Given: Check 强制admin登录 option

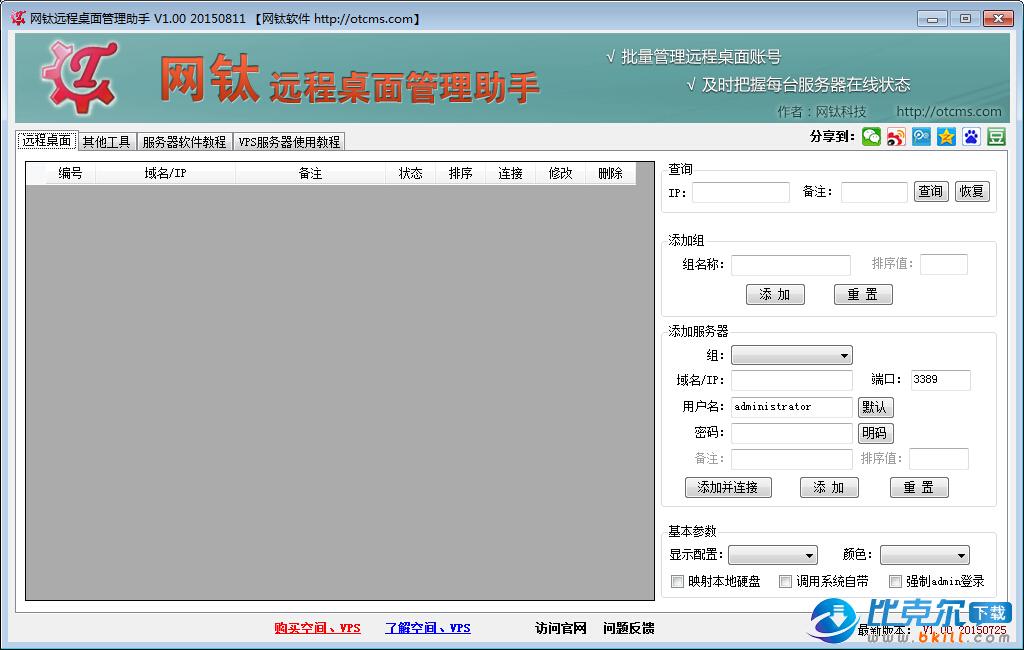Looking at the screenshot, I should click(x=895, y=581).
